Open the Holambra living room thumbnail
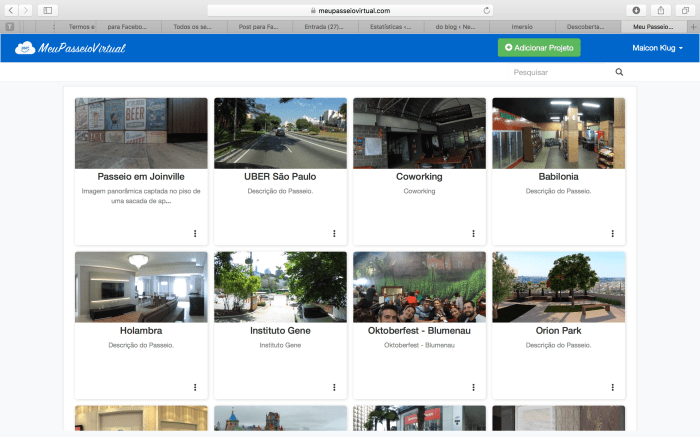This screenshot has height=437, width=700. (x=141, y=287)
